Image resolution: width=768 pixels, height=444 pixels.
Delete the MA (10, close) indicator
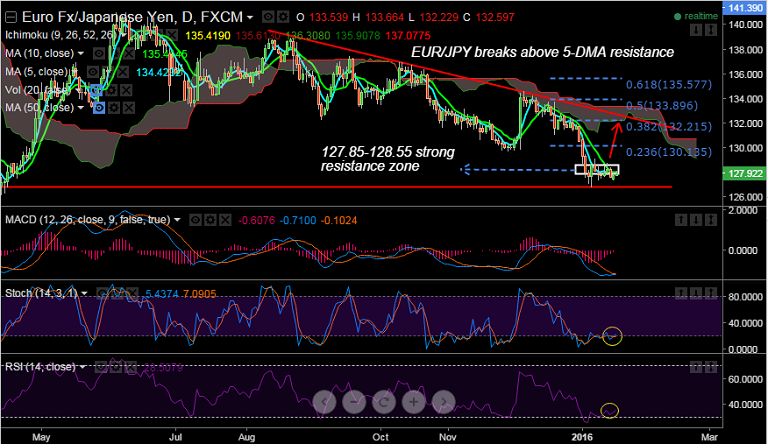[129, 53]
